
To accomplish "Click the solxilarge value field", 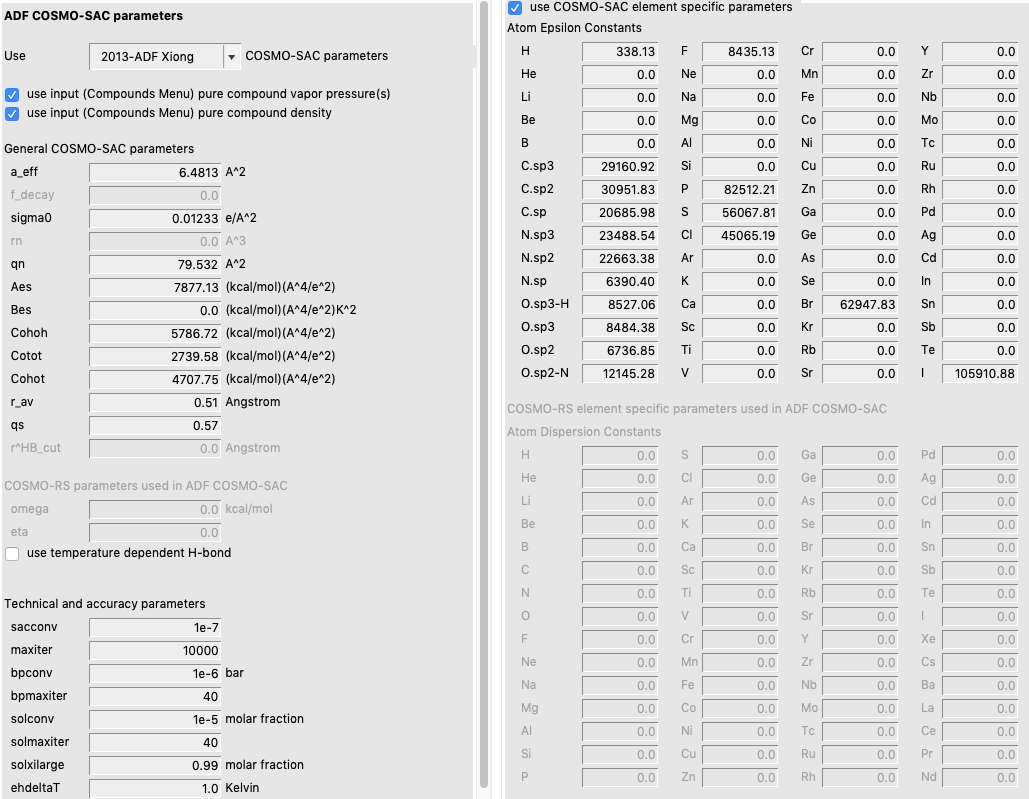I will point(155,766).
